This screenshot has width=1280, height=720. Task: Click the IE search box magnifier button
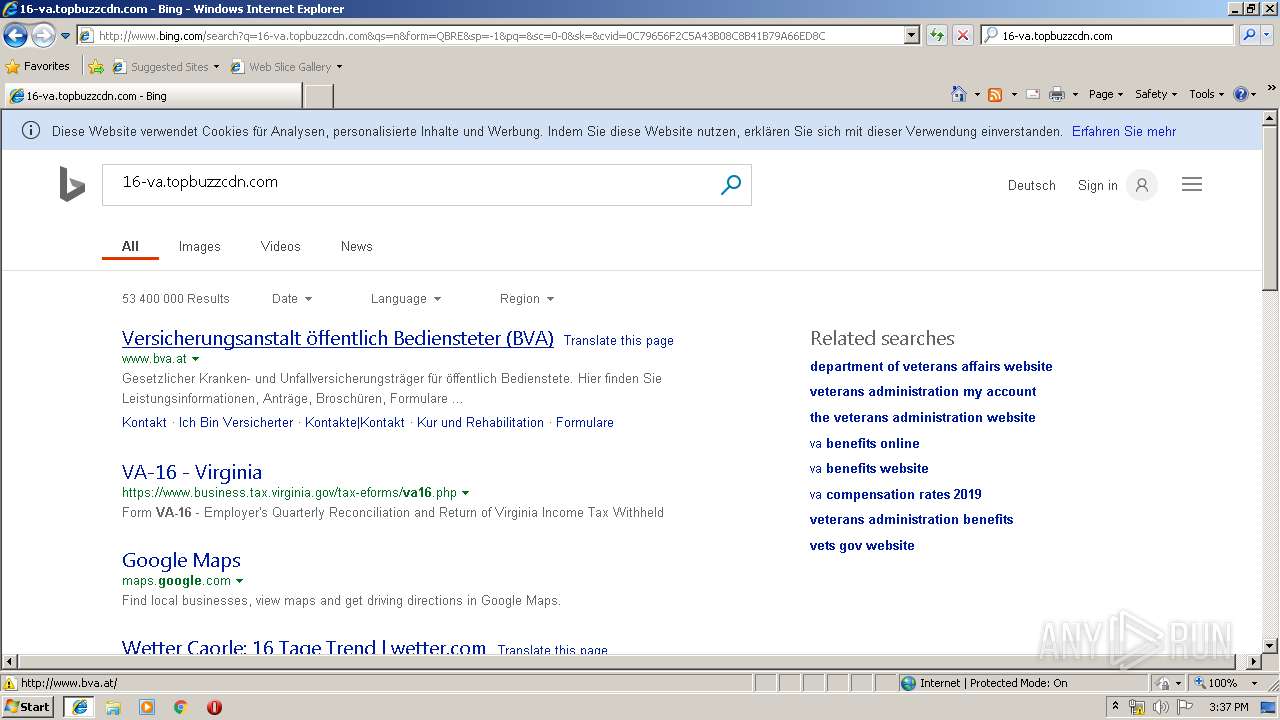click(x=1249, y=35)
